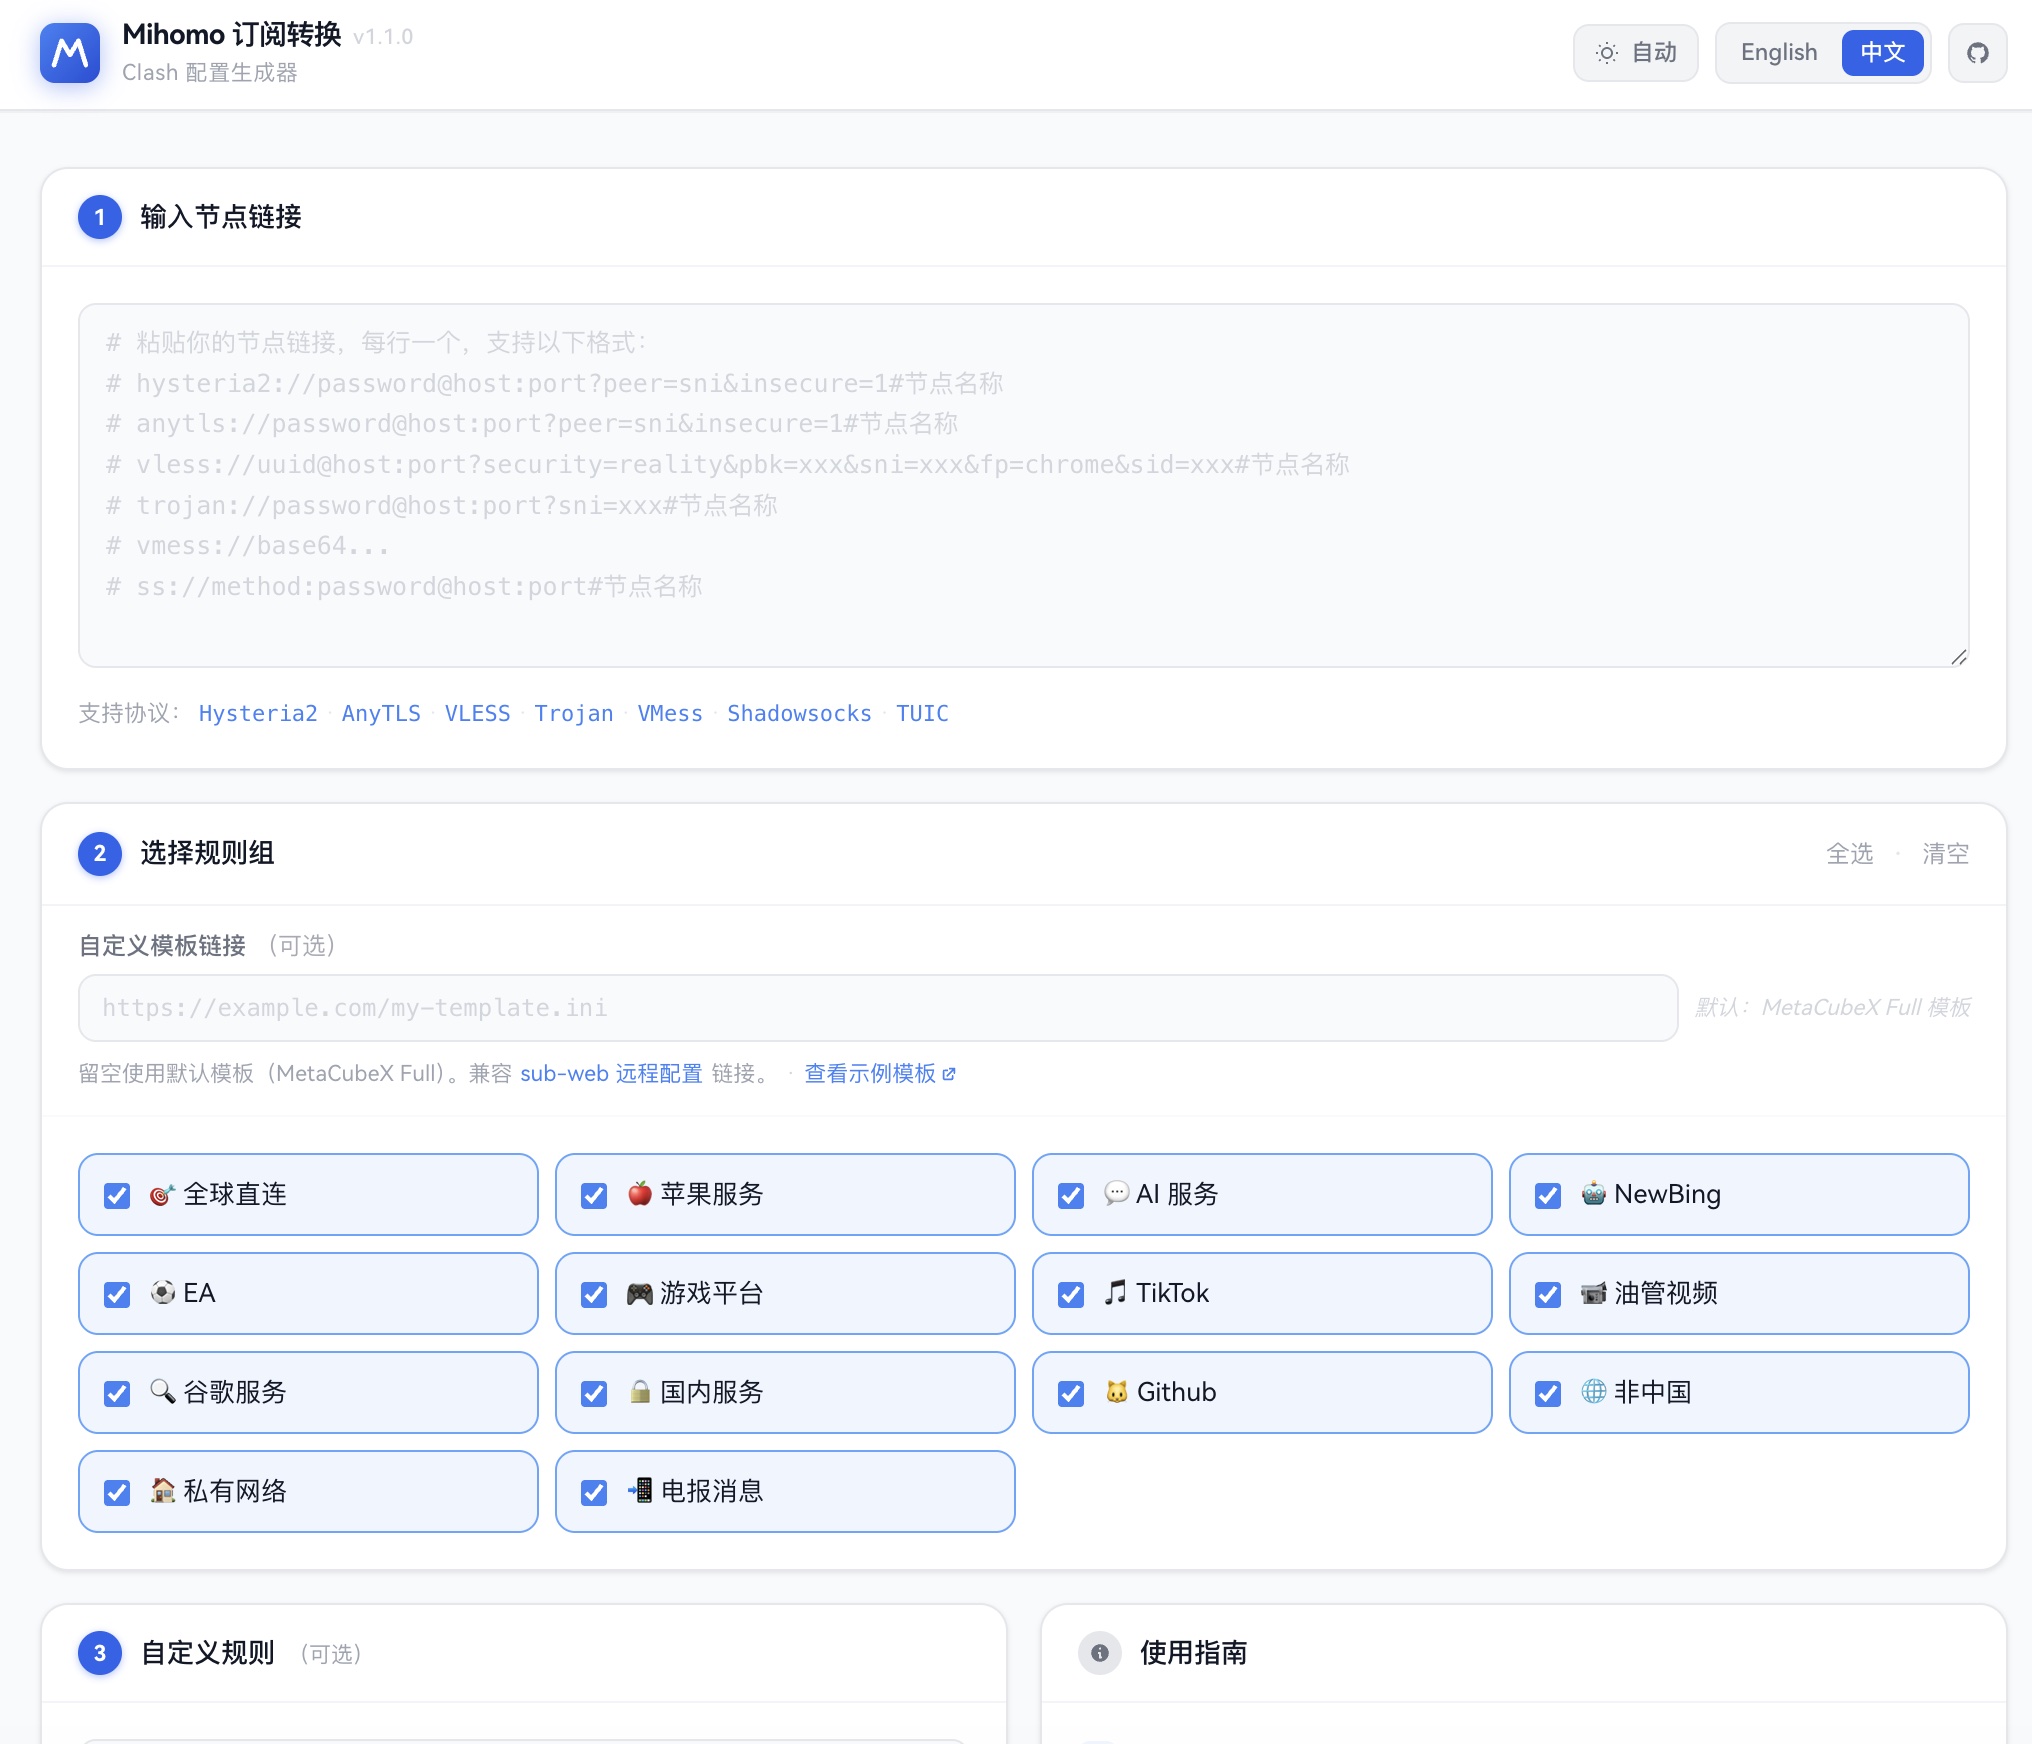Click the info icon beside 使用指南
The height and width of the screenshot is (1744, 2032).
pos(1099,1653)
